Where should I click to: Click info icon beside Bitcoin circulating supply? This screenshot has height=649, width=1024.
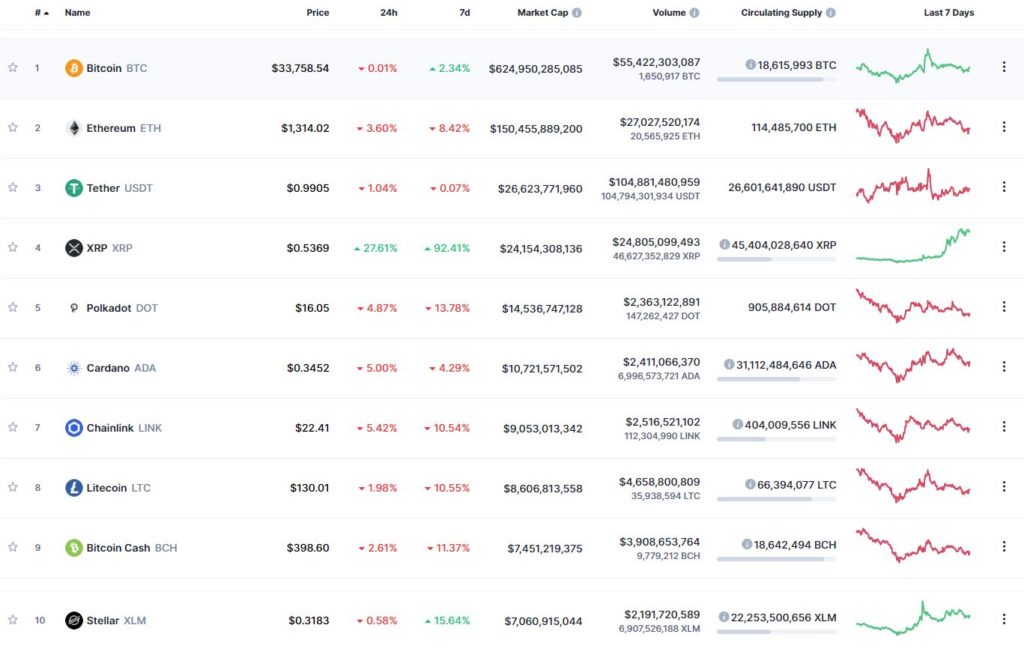(750, 65)
